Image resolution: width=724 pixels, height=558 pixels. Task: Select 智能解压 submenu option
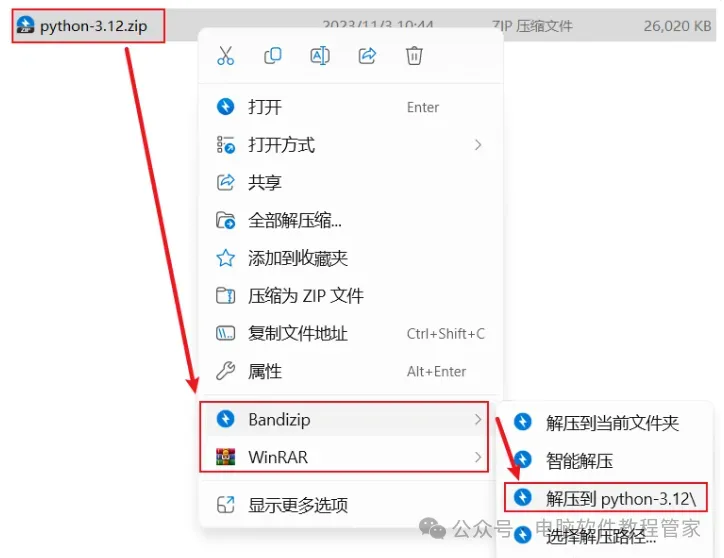[606, 461]
